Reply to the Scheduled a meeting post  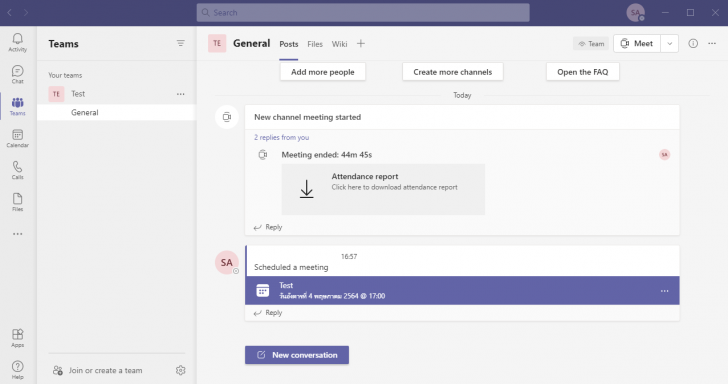coord(268,313)
